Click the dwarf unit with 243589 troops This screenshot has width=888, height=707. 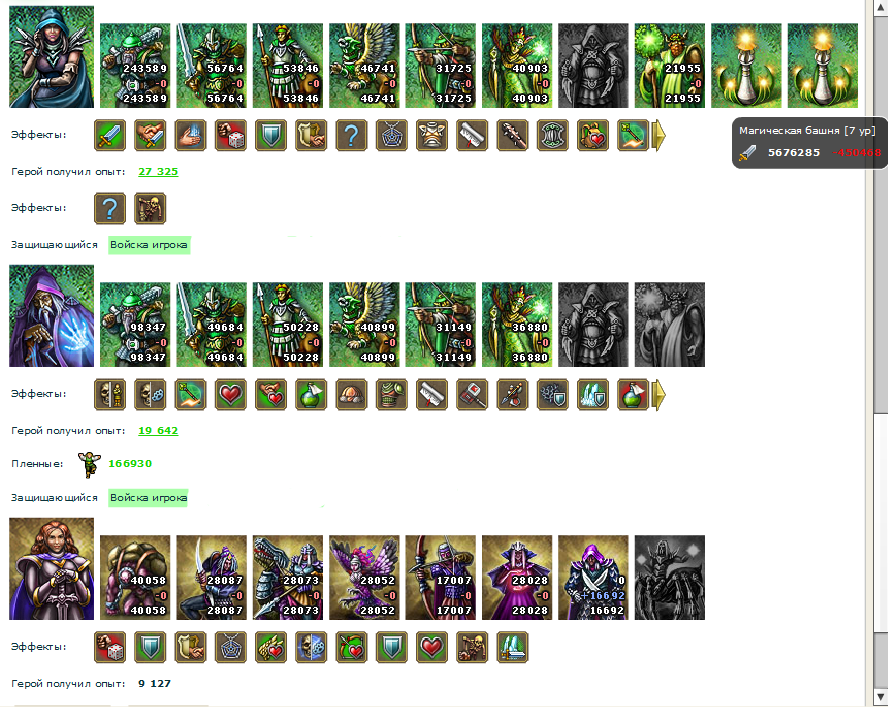pyautogui.click(x=135, y=65)
